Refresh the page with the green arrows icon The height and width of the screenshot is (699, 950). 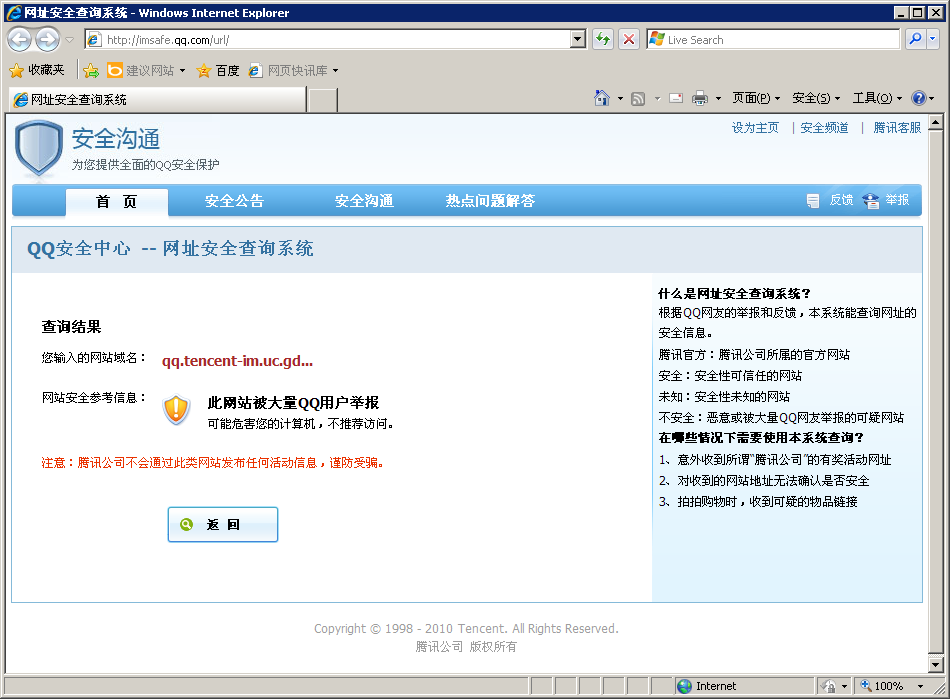pos(603,40)
